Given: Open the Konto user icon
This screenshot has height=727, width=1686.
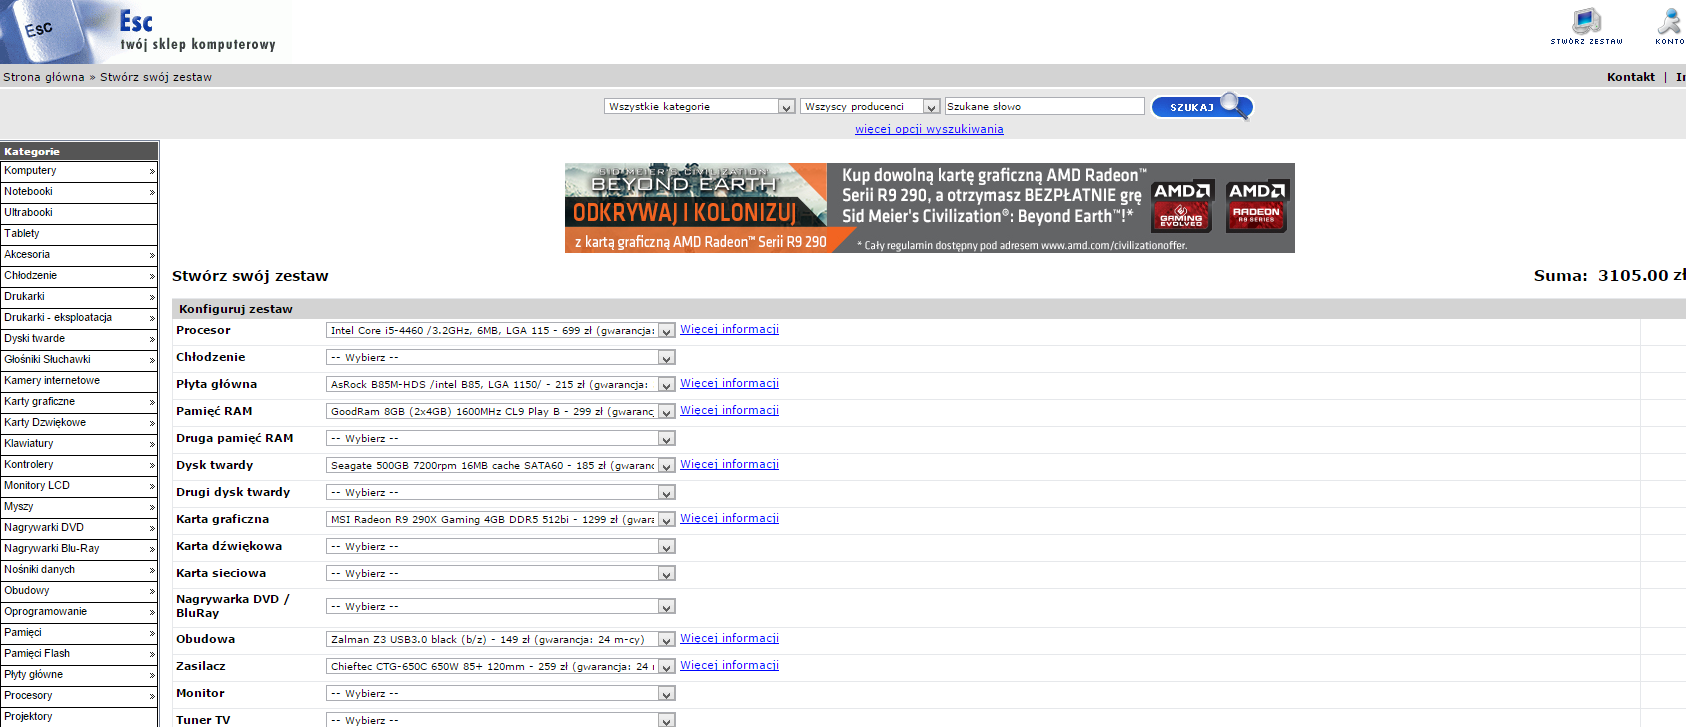Looking at the screenshot, I should point(1669,26).
